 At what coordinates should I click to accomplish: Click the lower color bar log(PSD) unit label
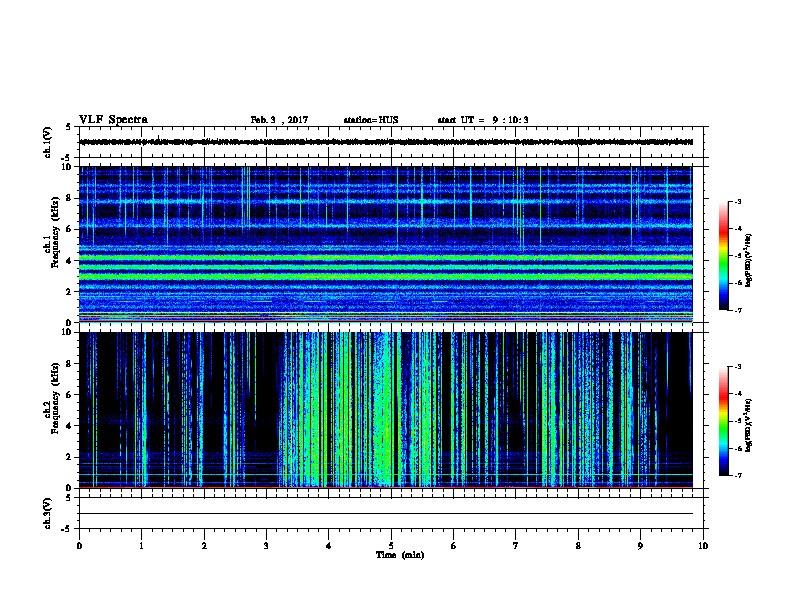point(748,426)
